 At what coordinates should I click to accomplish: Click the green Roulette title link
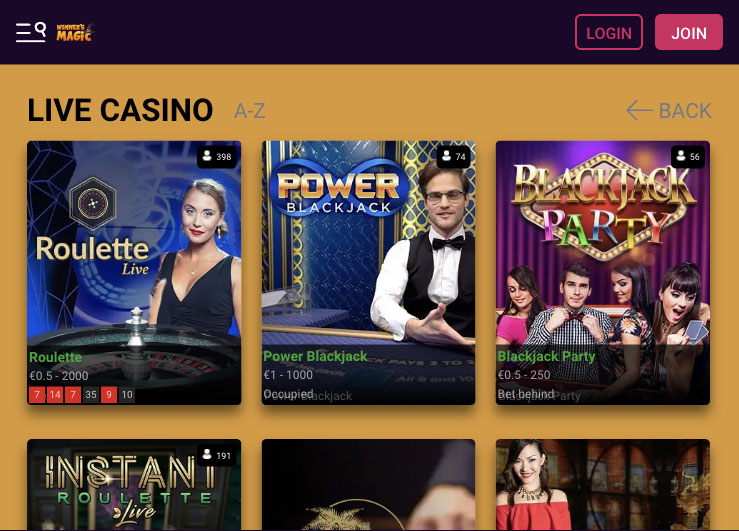click(56, 357)
